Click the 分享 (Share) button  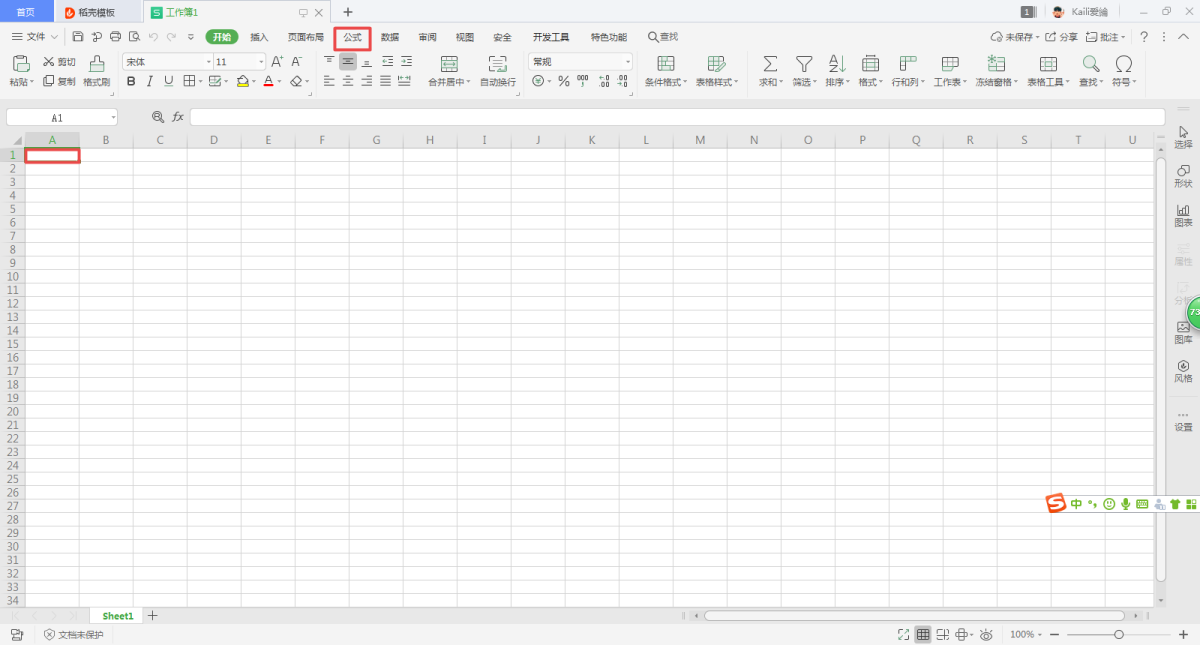tap(1062, 37)
